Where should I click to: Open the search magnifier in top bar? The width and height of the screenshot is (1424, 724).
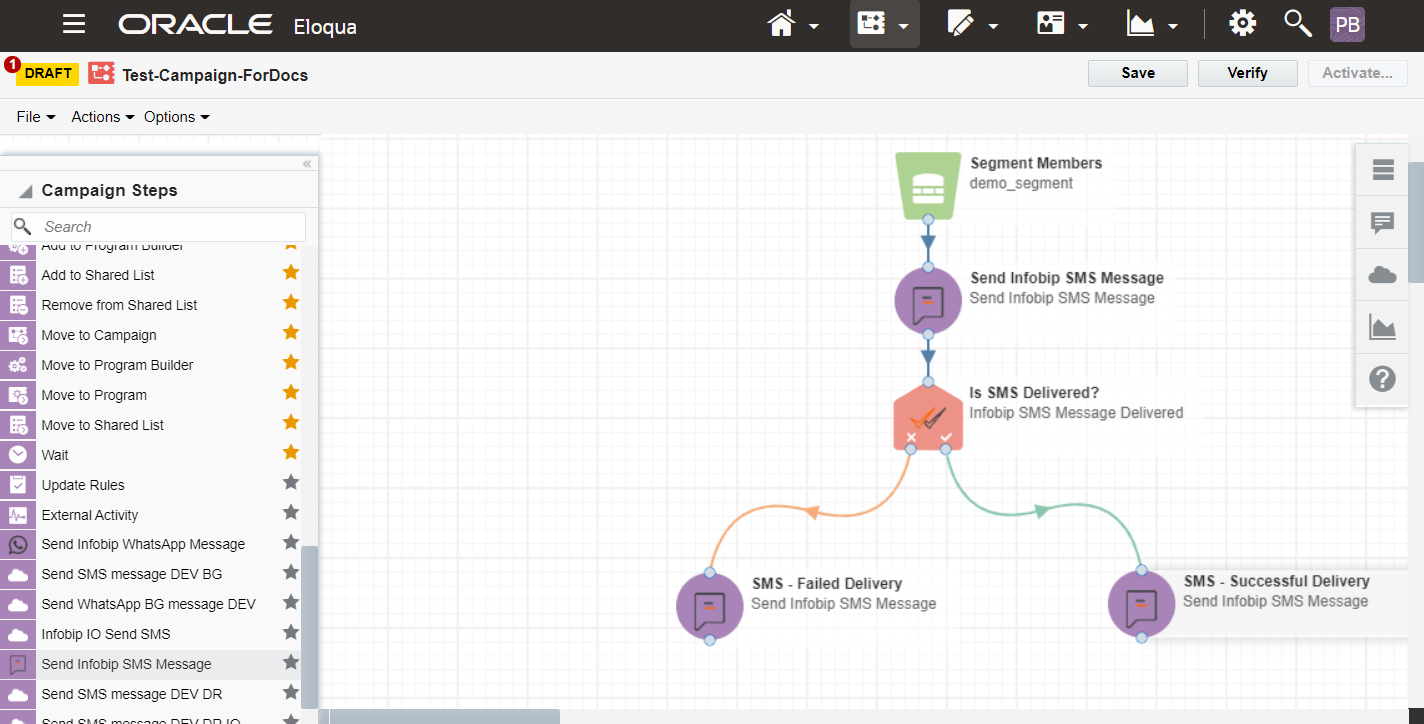(x=1297, y=24)
